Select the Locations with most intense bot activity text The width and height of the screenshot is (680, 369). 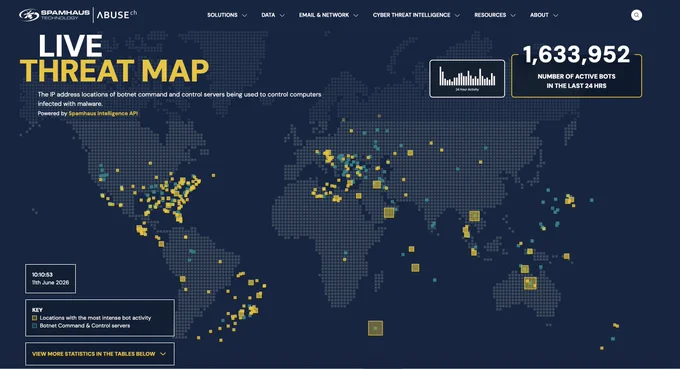click(95, 318)
